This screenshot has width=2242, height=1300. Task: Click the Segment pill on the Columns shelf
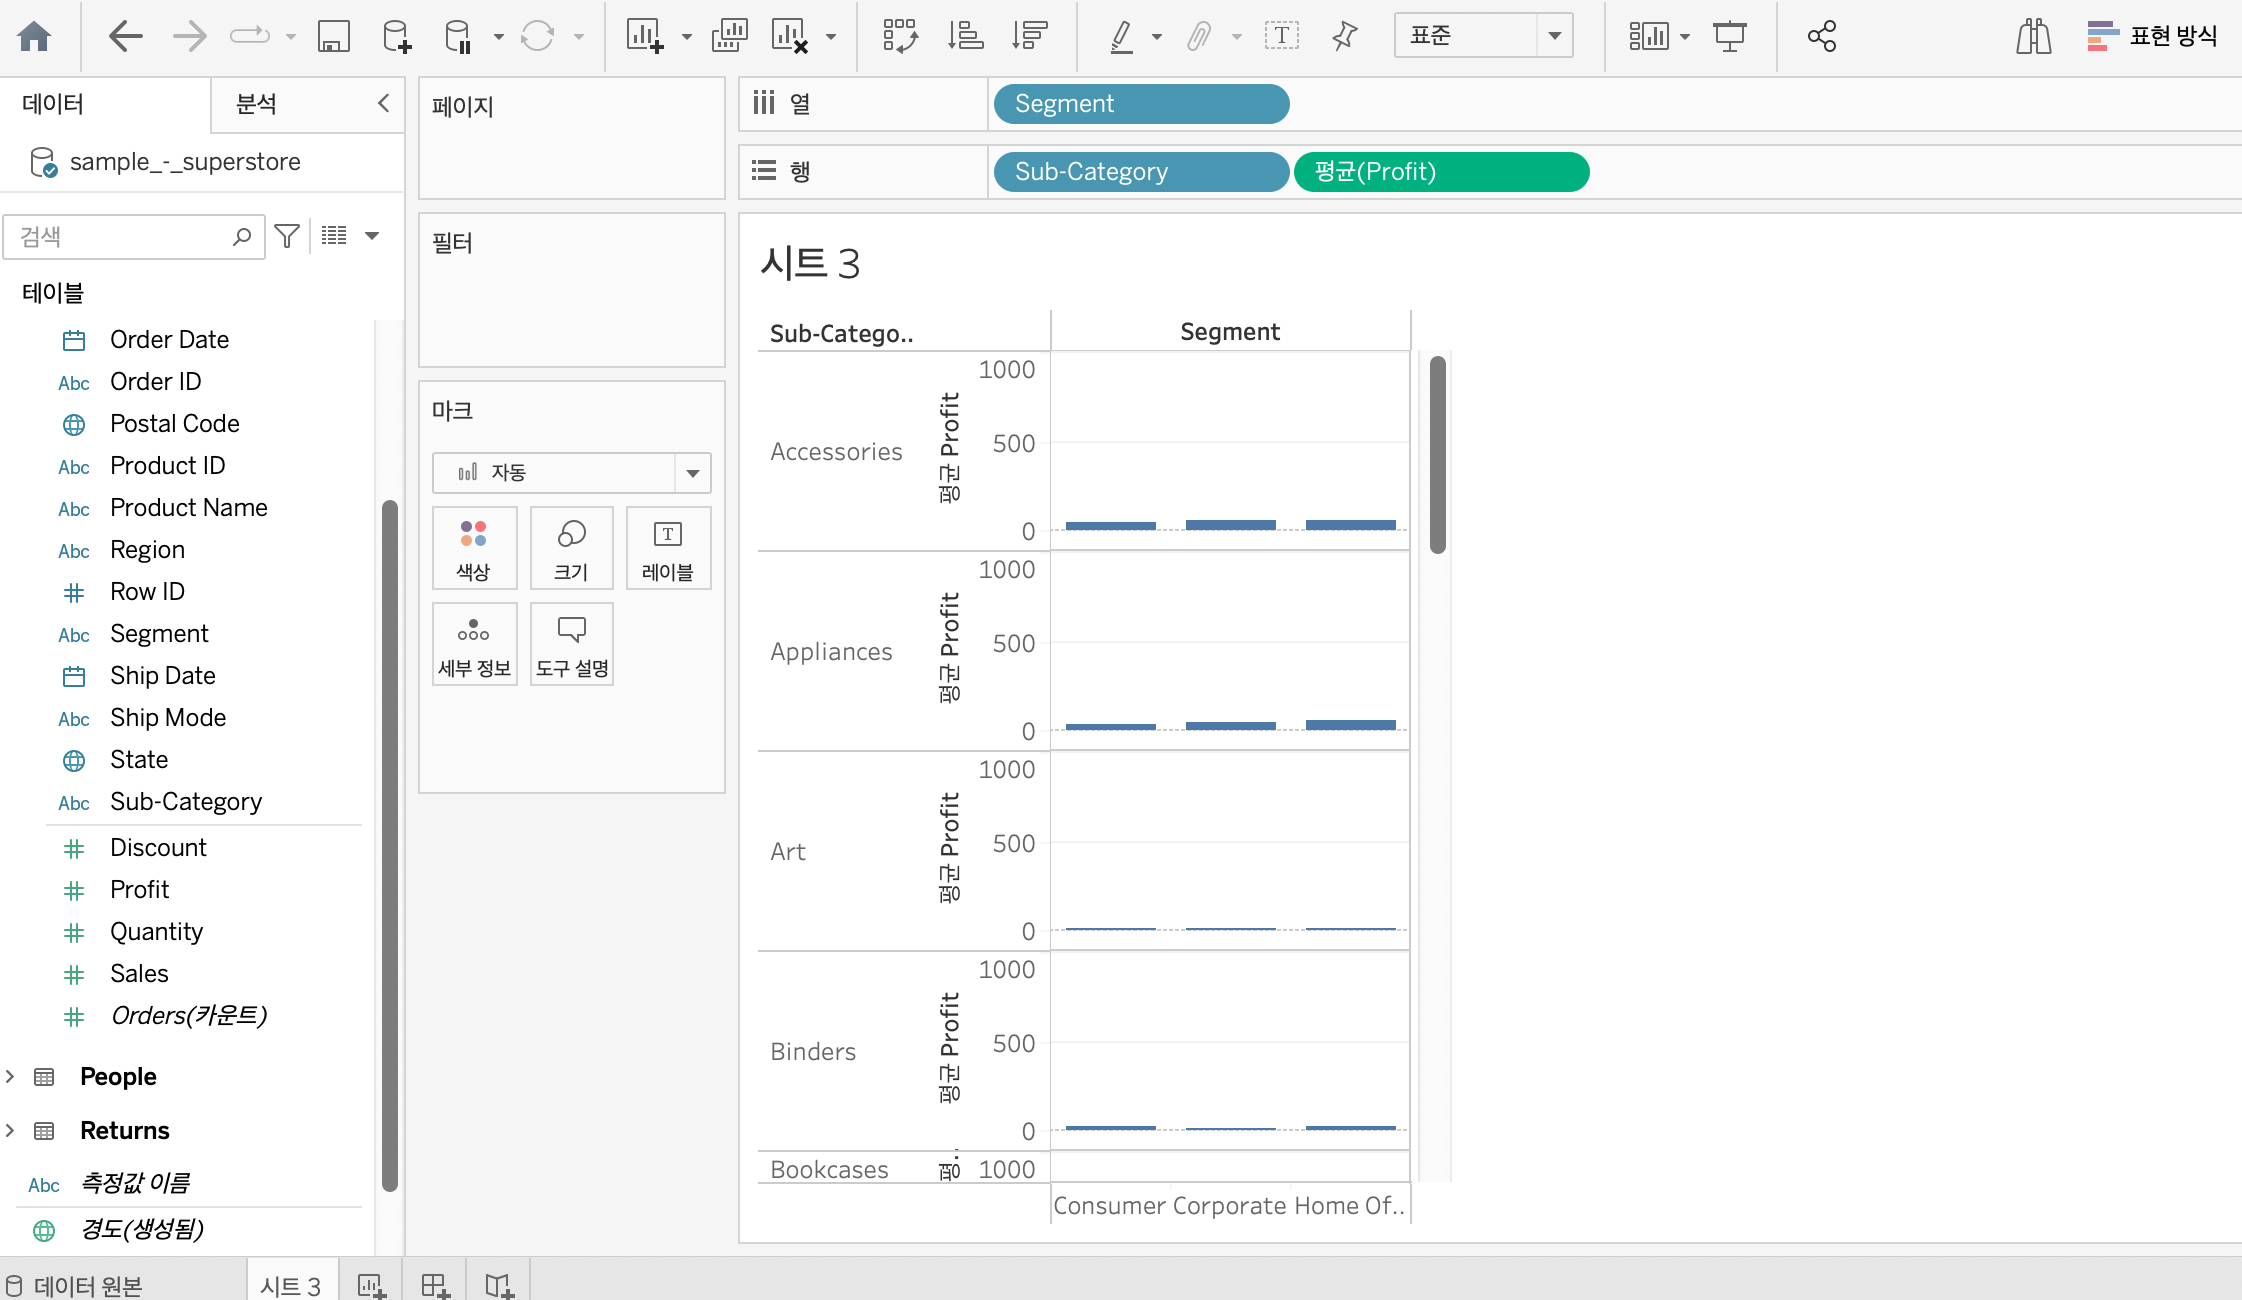[1140, 104]
